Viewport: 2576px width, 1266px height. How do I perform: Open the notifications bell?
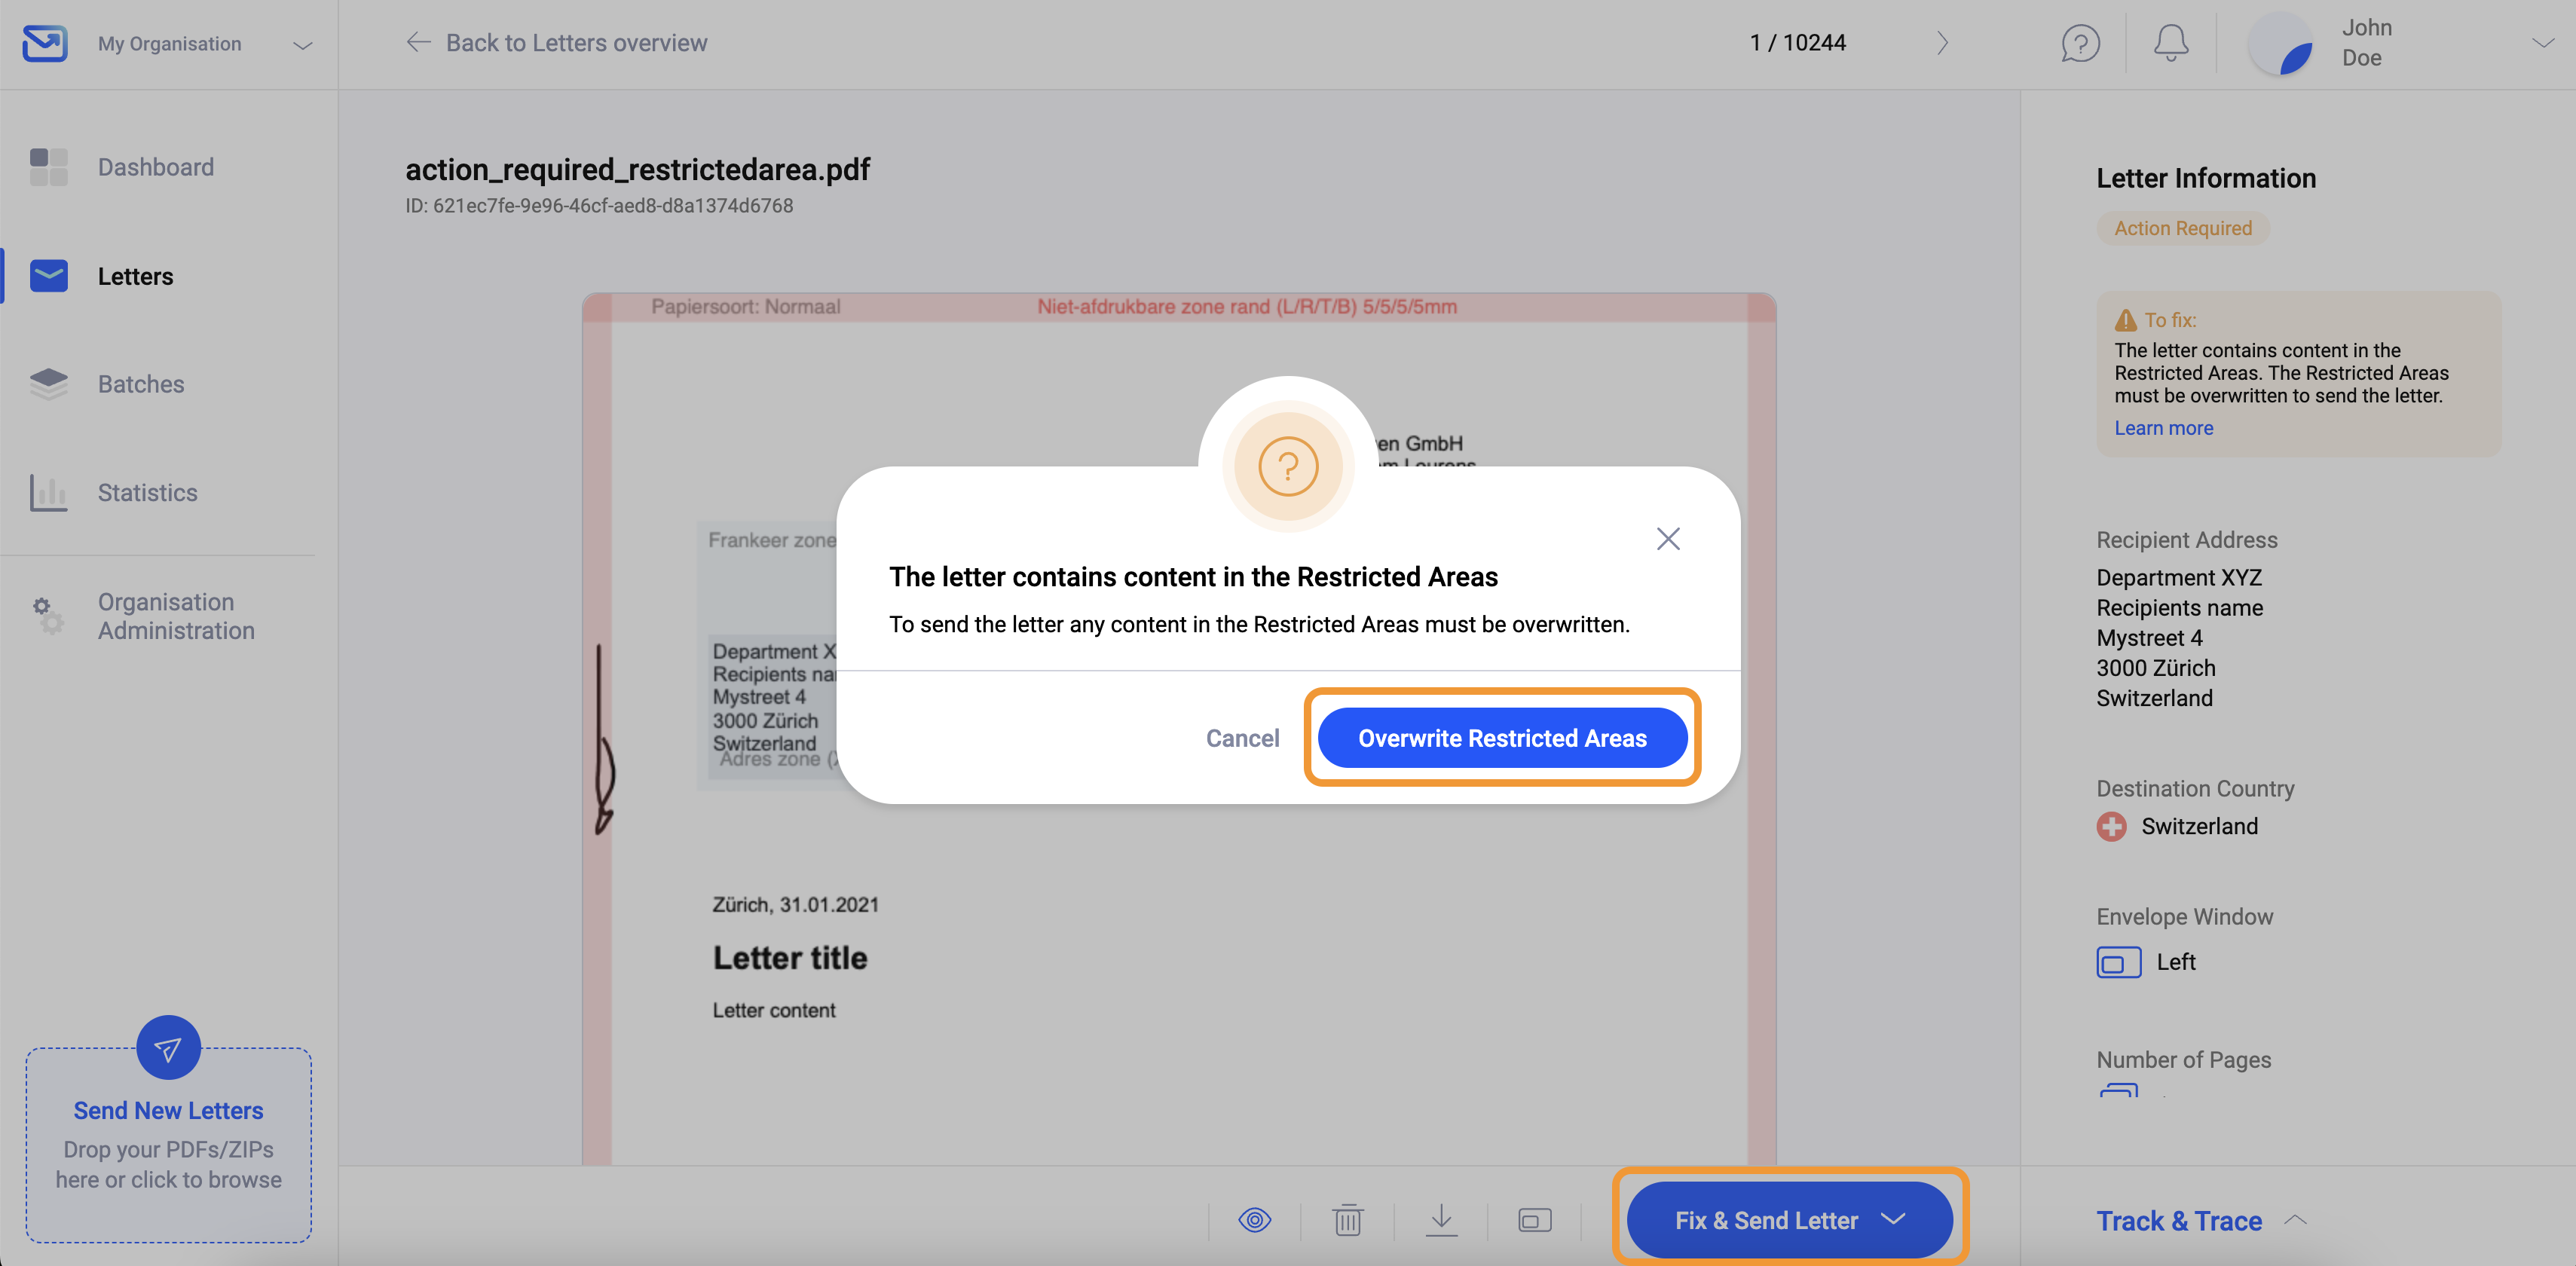[x=2170, y=43]
